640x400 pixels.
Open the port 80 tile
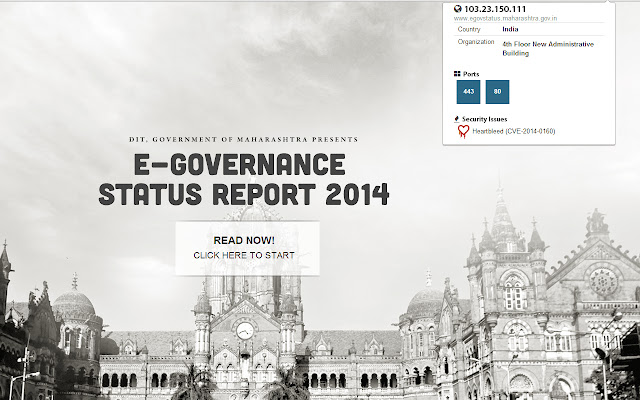pos(497,92)
